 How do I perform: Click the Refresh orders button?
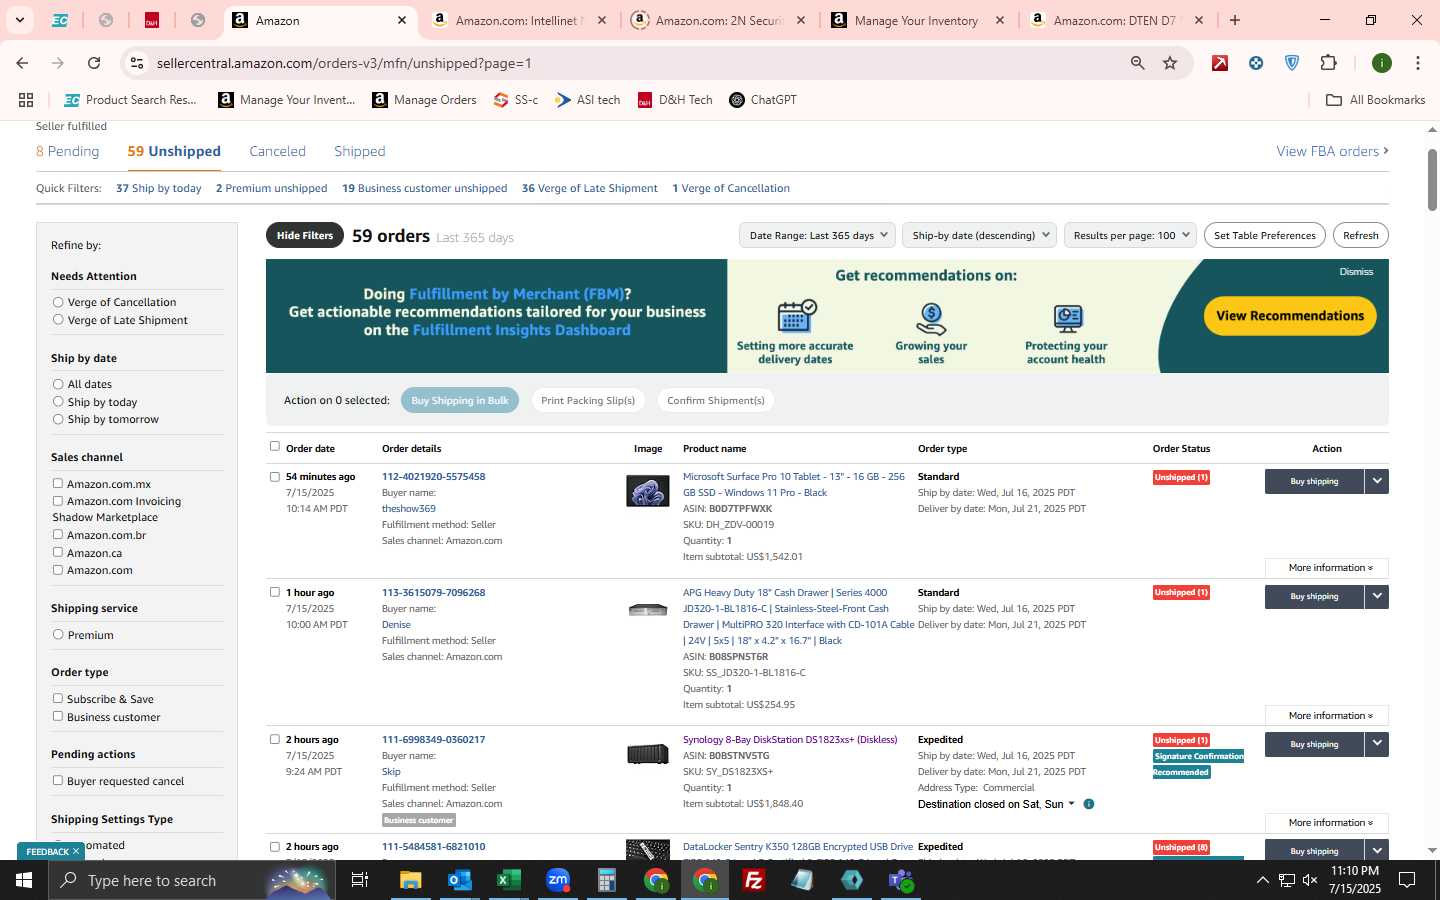(x=1360, y=235)
